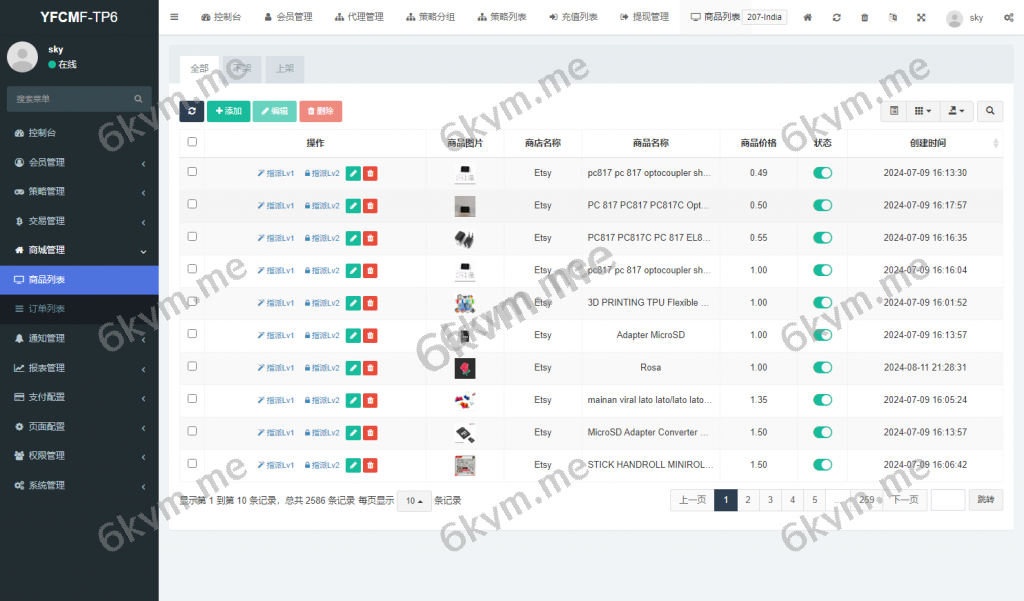The height and width of the screenshot is (601, 1024).
Task: Click the home icon in the top navbar
Action: click(808, 17)
